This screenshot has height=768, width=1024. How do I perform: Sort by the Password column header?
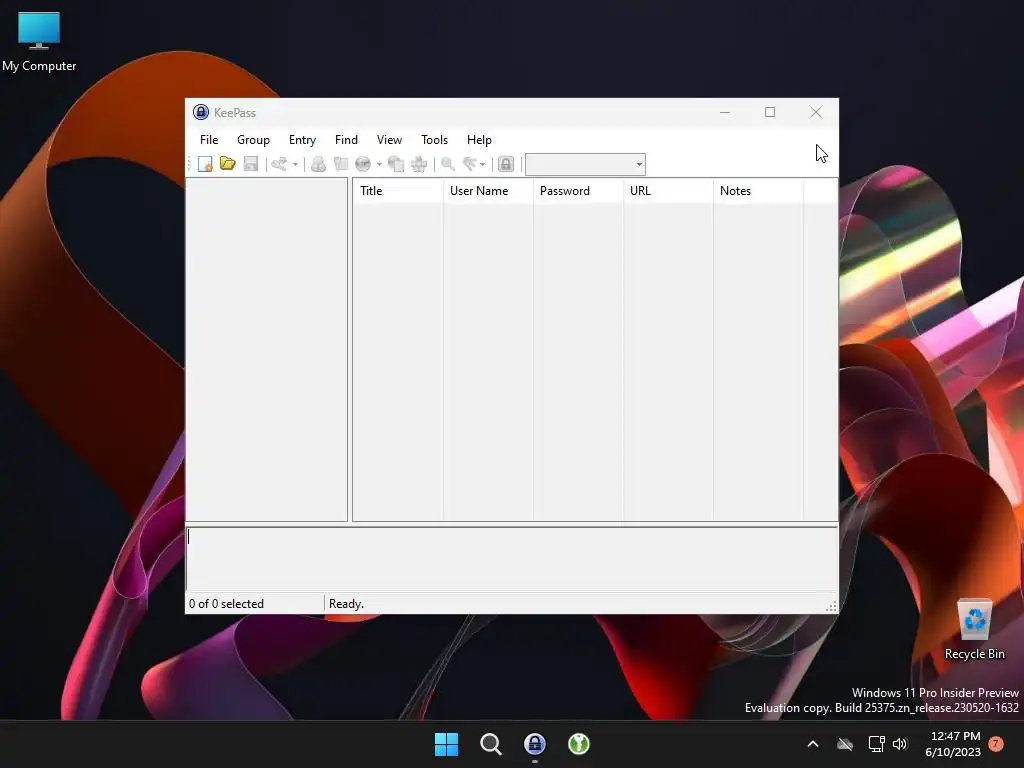click(x=578, y=191)
